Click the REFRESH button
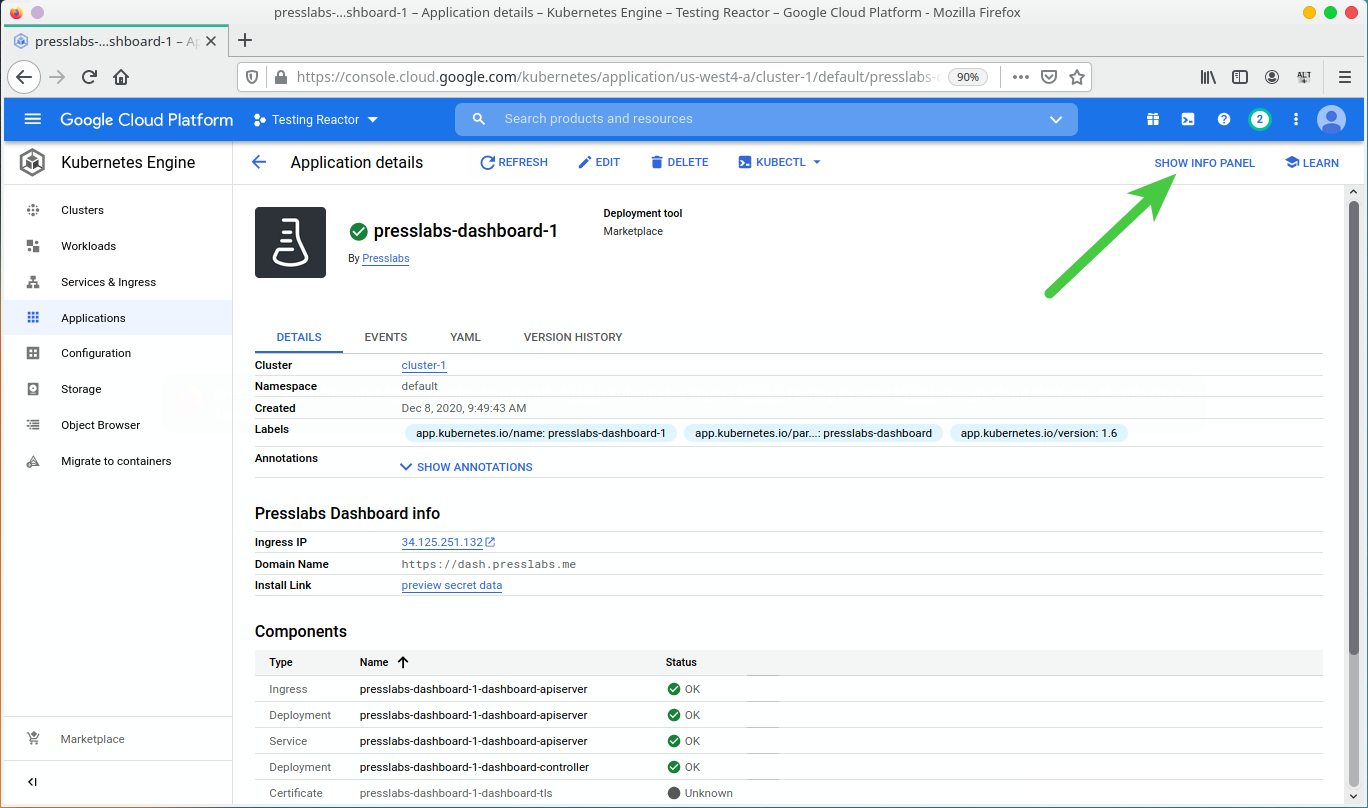Viewport: 1368px width, 808px height. coord(514,162)
